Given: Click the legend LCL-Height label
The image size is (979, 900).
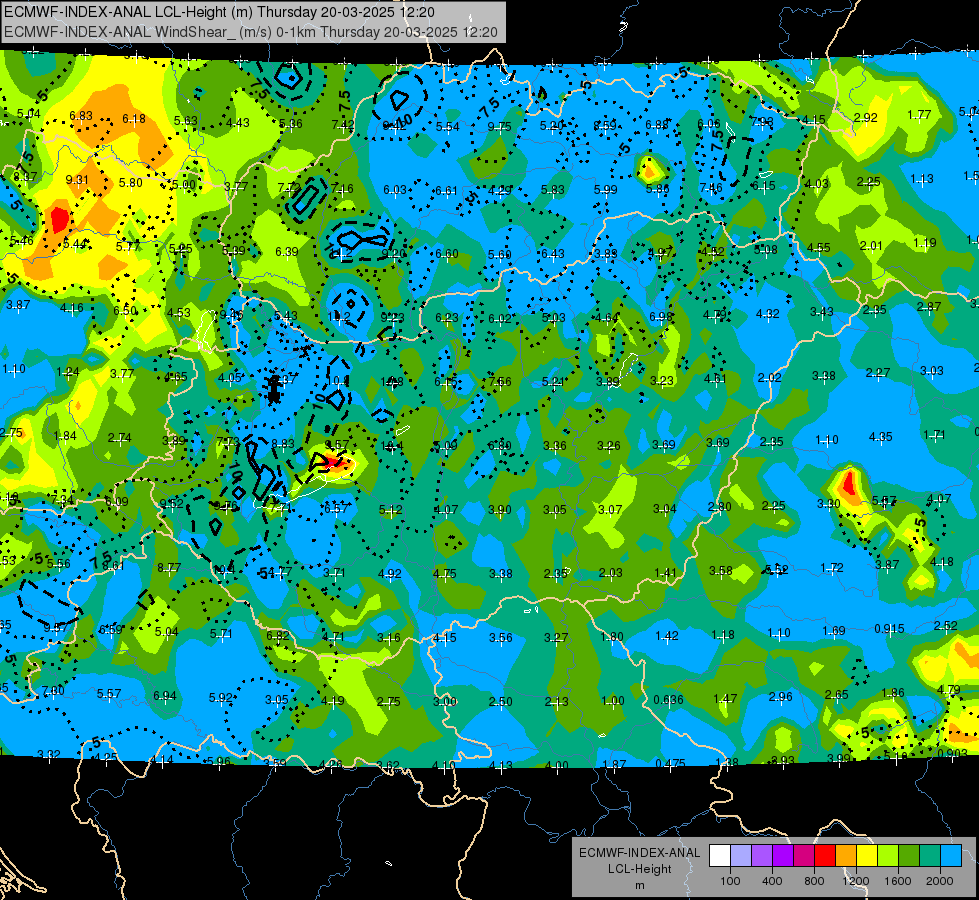Looking at the screenshot, I should [640, 869].
